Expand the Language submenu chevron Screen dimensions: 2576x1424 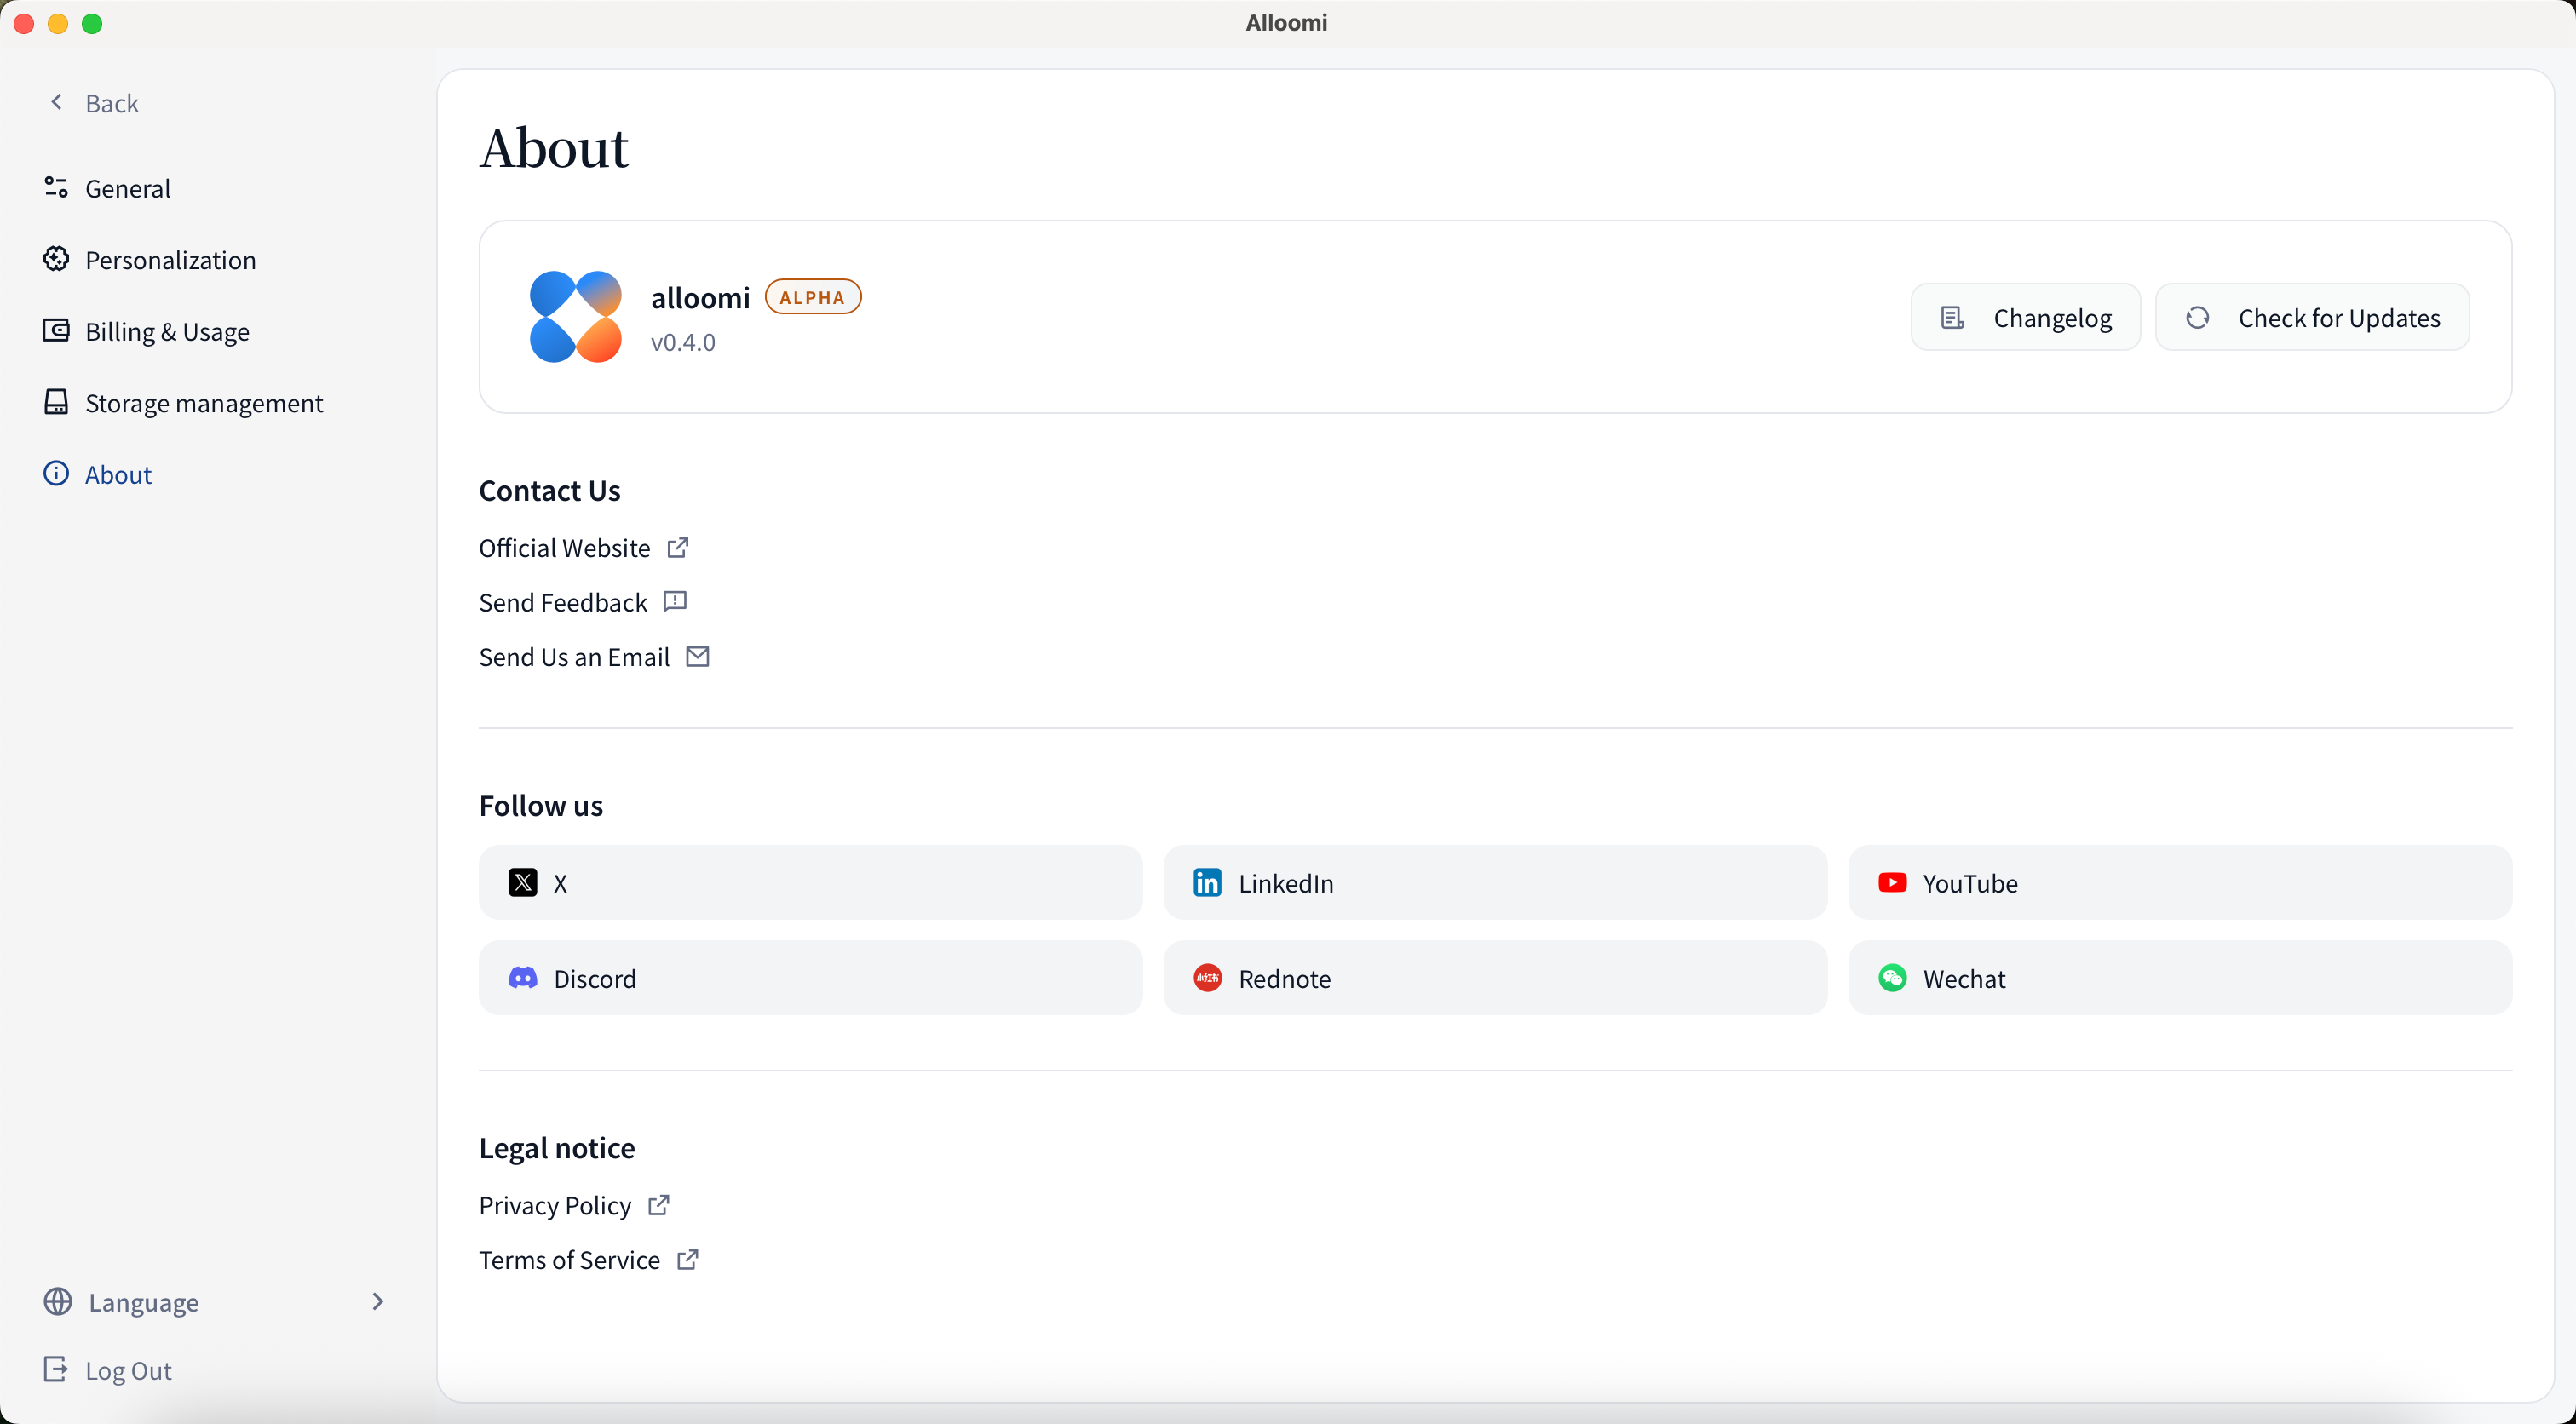[377, 1301]
